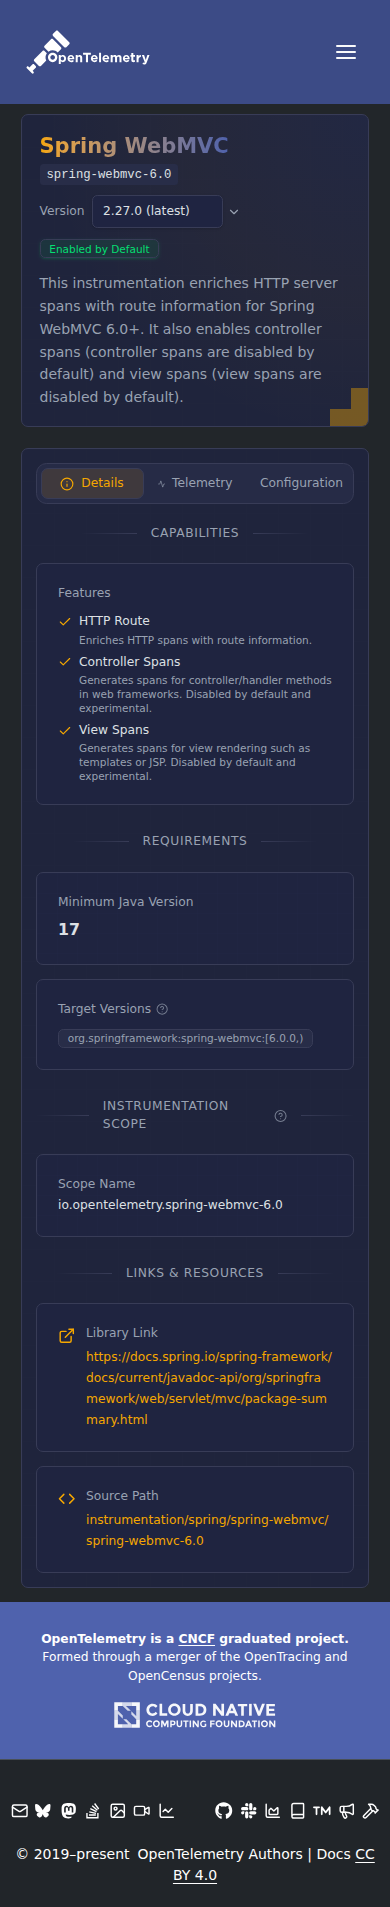Open the Slack icon in footer
The width and height of the screenshot is (390, 1907).
249,1810
